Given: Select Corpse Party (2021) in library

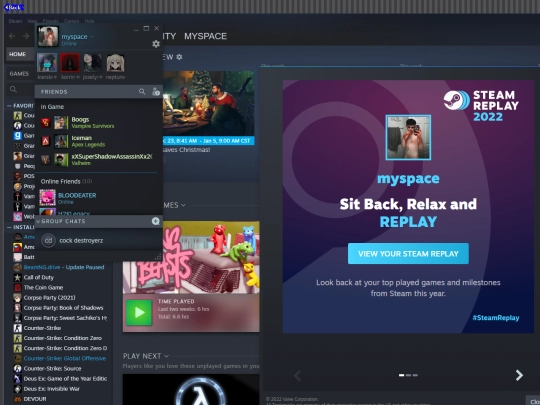Looking at the screenshot, I should pyautogui.click(x=49, y=298).
